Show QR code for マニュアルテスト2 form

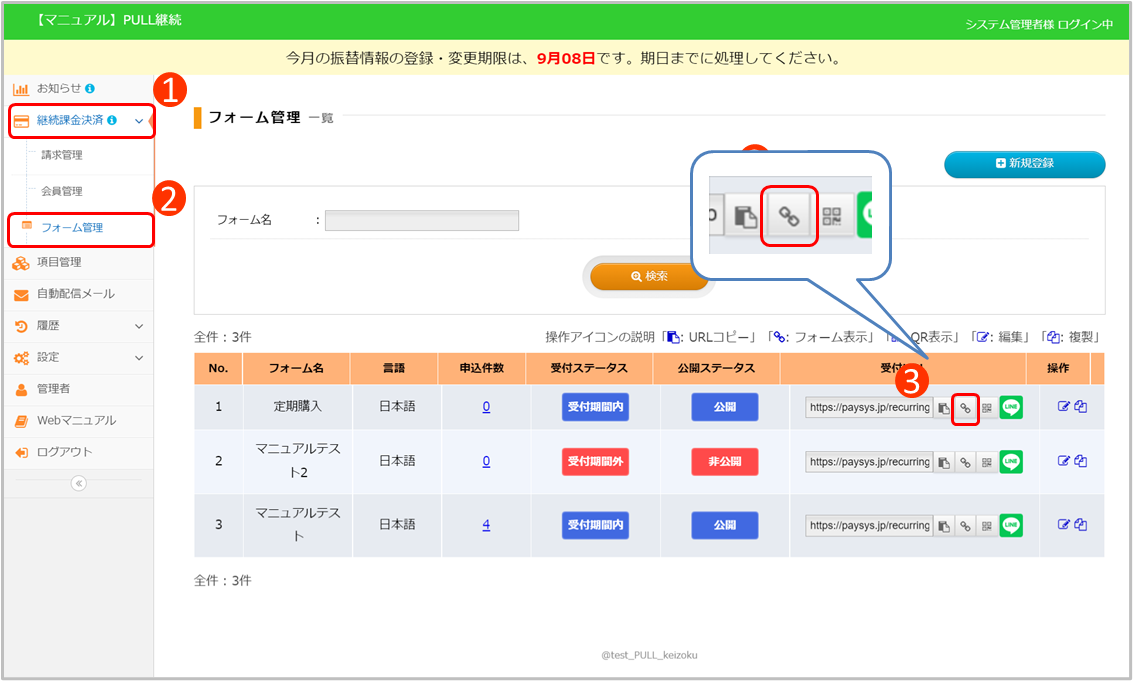[986, 462]
